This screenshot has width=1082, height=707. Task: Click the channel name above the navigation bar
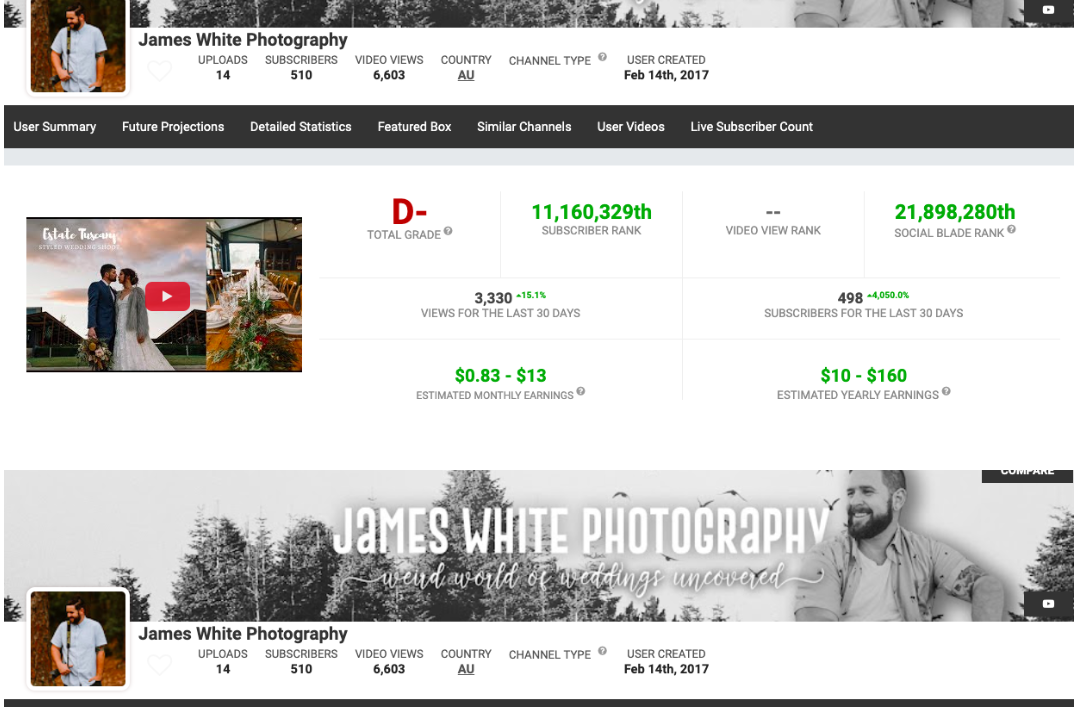point(243,40)
